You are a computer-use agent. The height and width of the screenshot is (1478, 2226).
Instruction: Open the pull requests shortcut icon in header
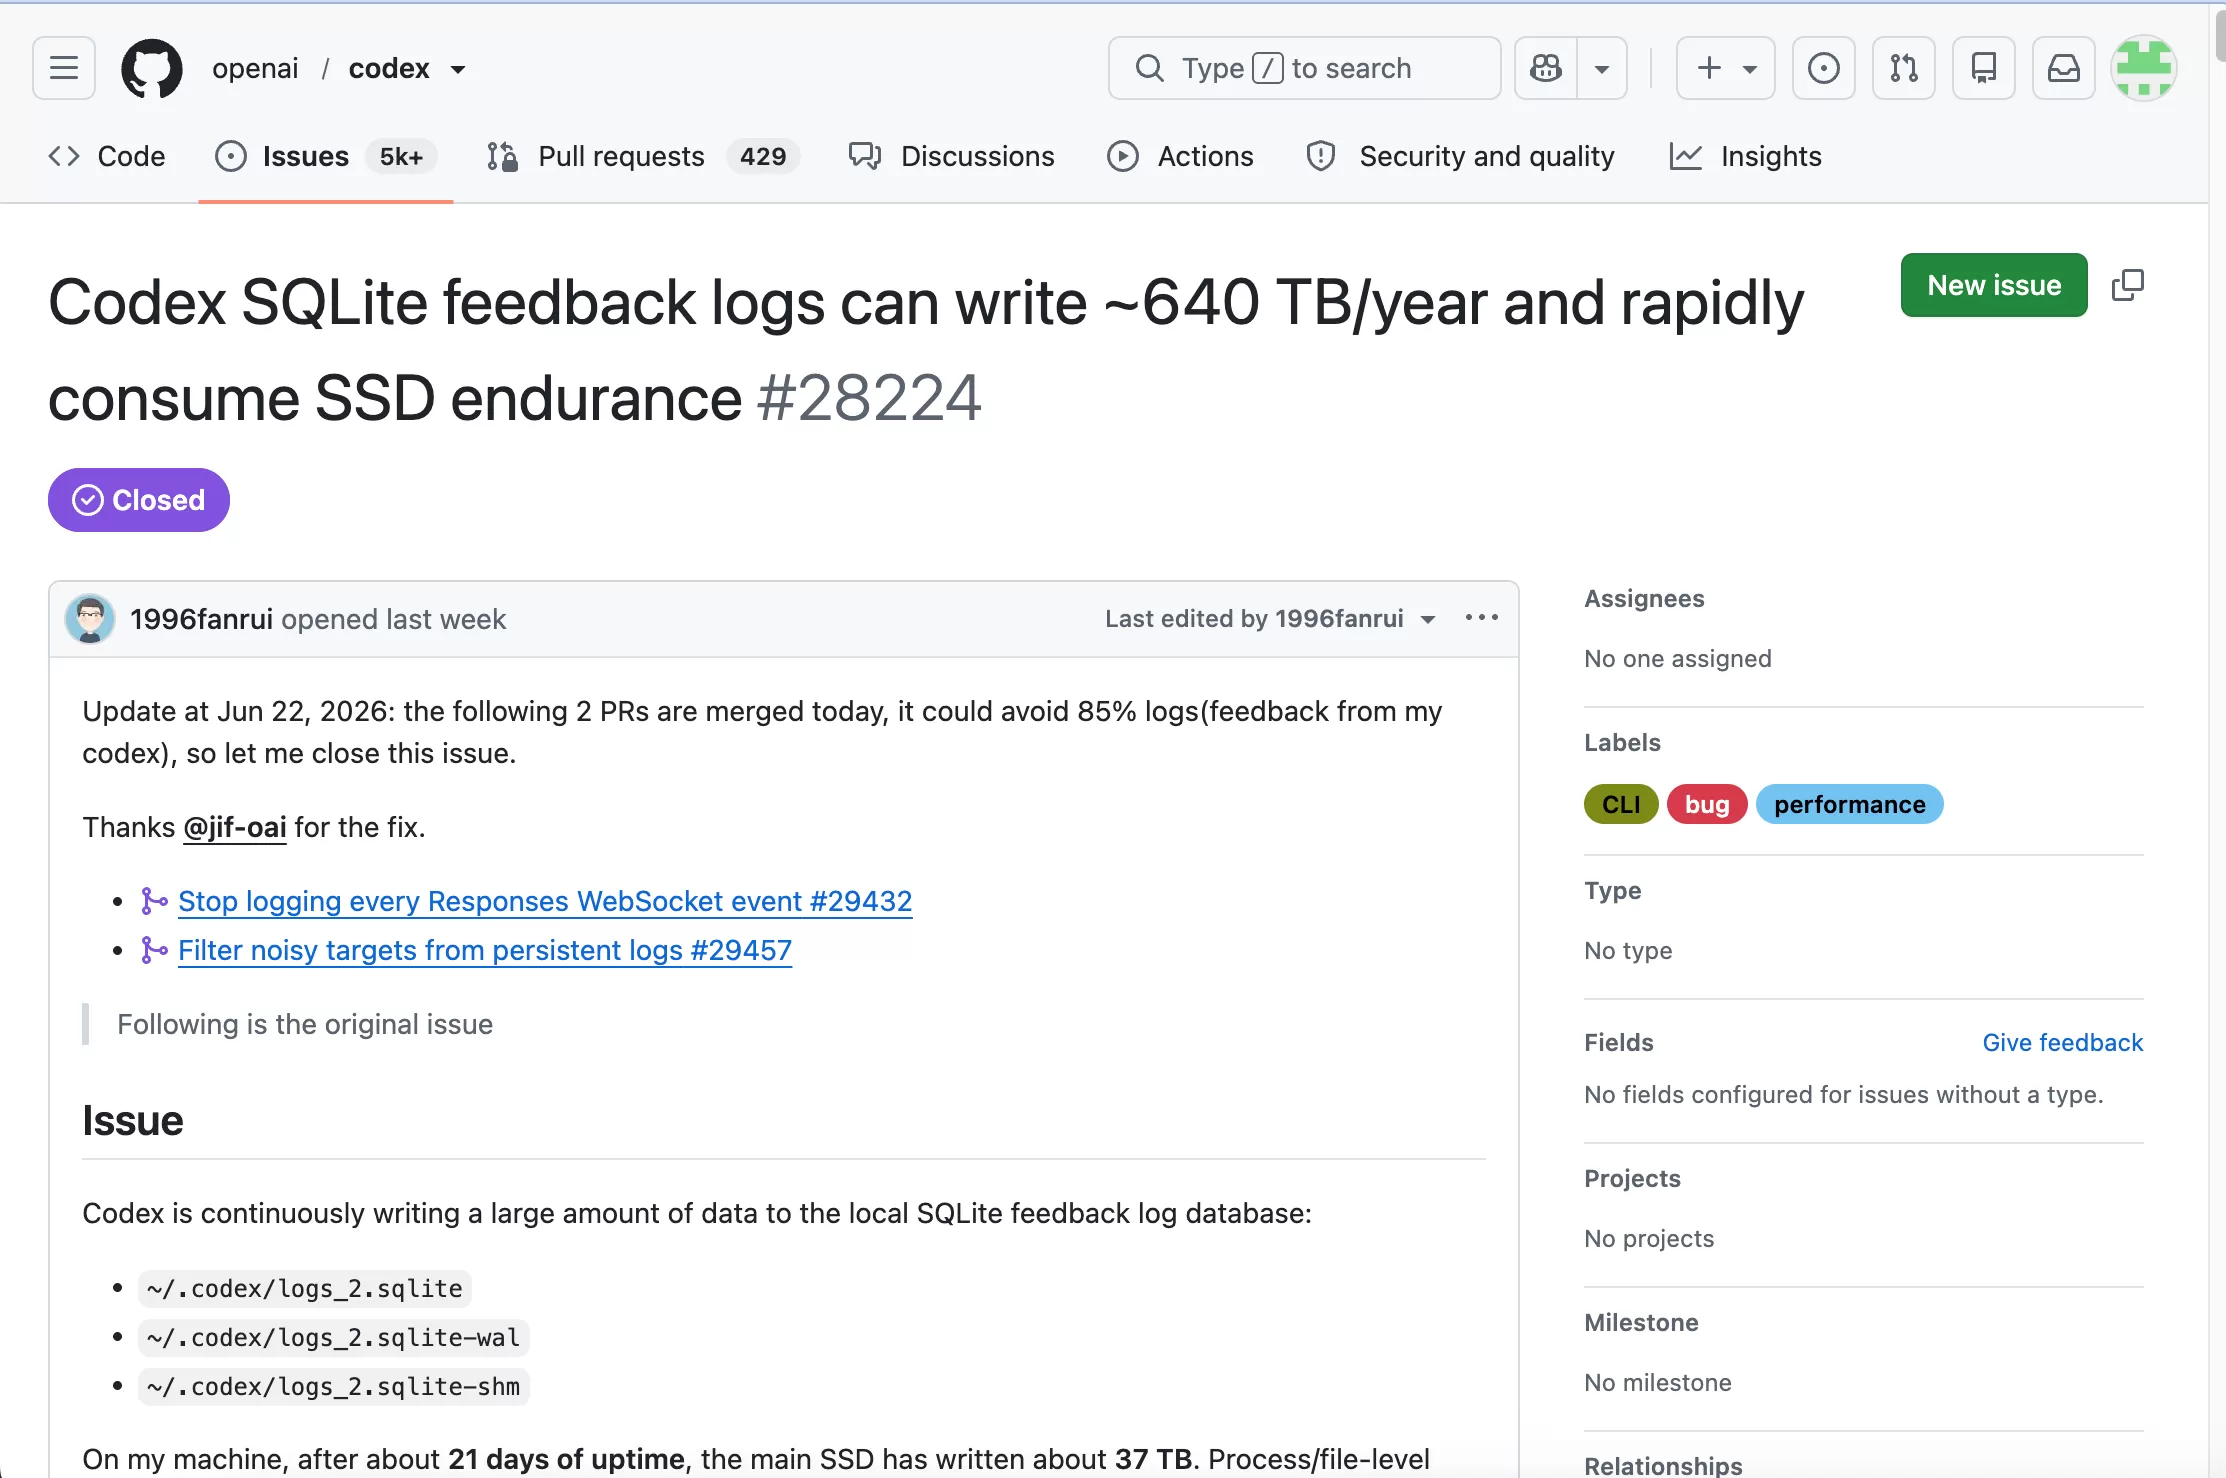[x=1904, y=68]
